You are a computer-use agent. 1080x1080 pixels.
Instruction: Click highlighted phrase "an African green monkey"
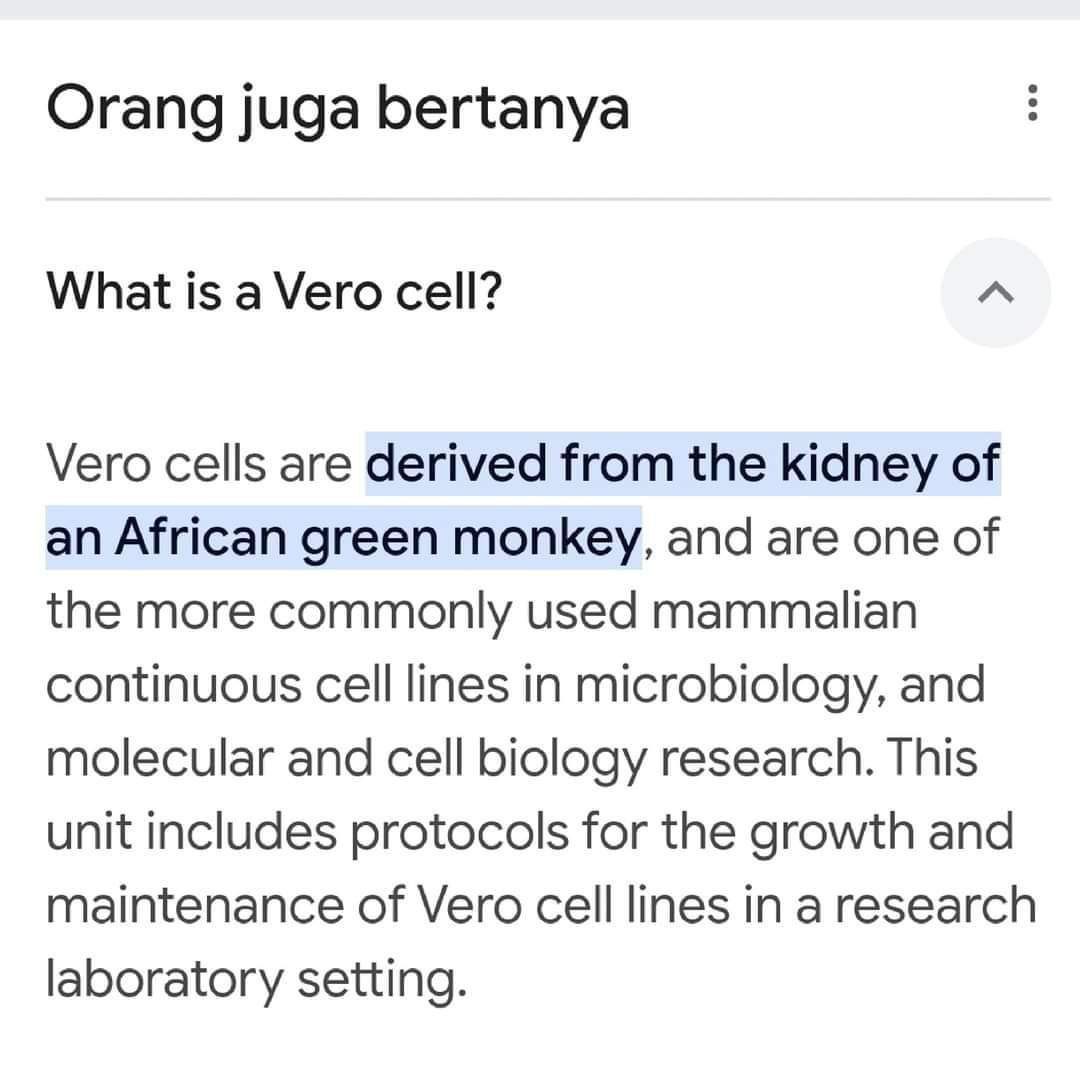[x=343, y=538]
